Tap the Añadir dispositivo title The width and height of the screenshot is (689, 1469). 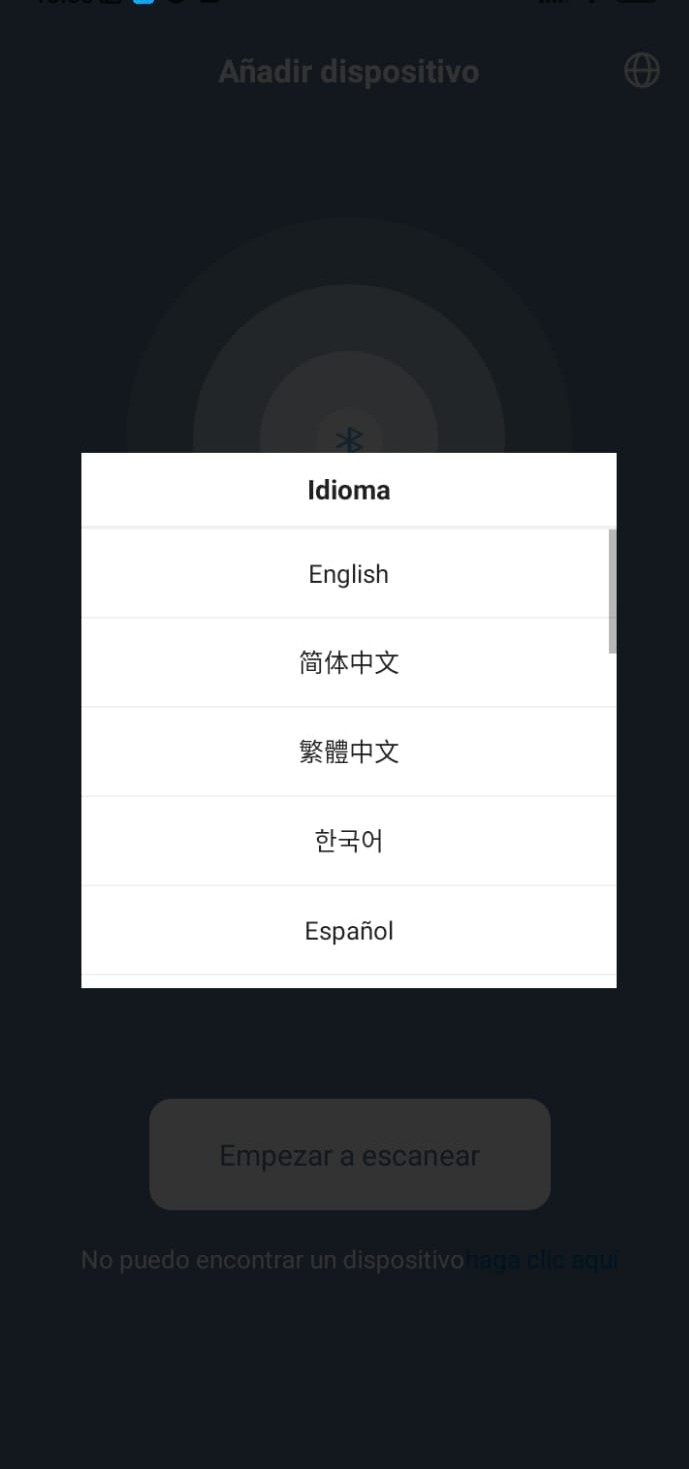(348, 72)
